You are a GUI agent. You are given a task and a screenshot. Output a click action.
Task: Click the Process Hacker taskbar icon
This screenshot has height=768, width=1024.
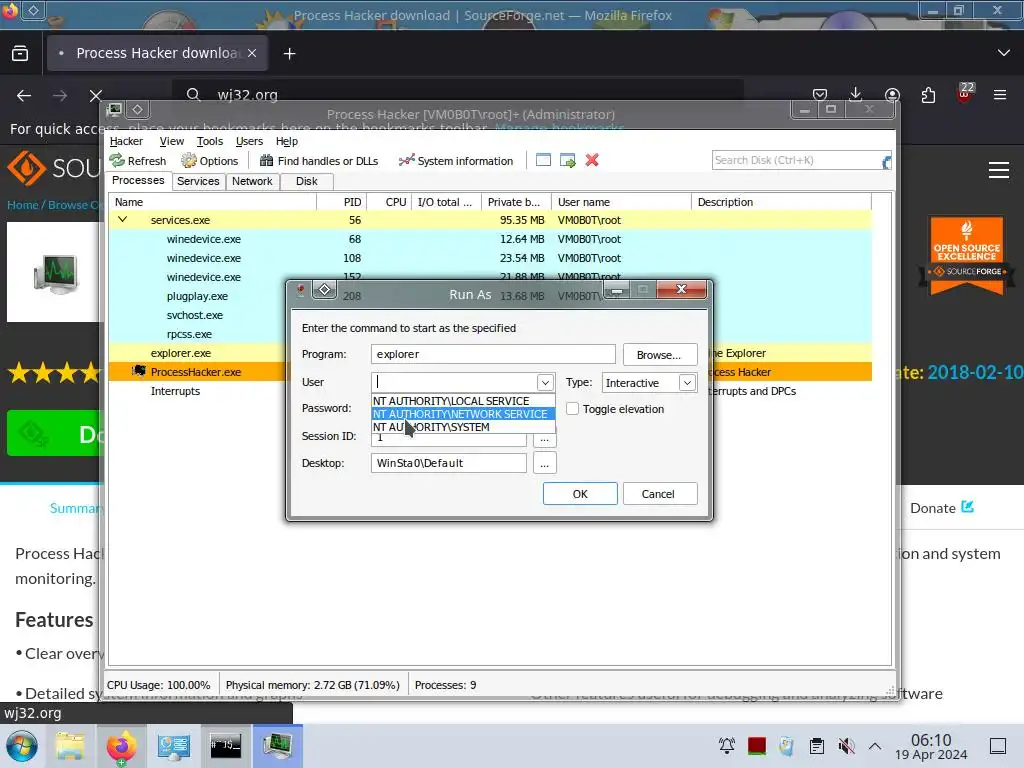coord(278,746)
